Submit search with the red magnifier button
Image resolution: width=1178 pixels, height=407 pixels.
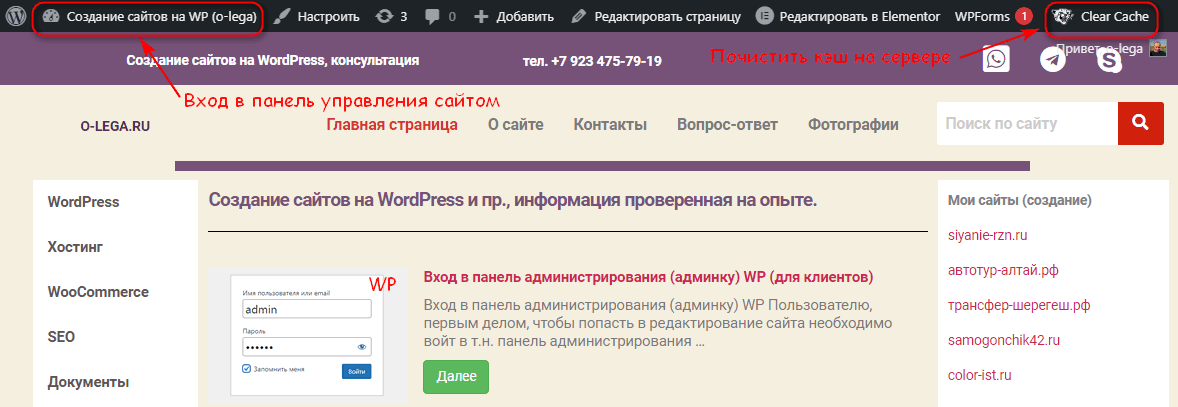(x=1140, y=123)
